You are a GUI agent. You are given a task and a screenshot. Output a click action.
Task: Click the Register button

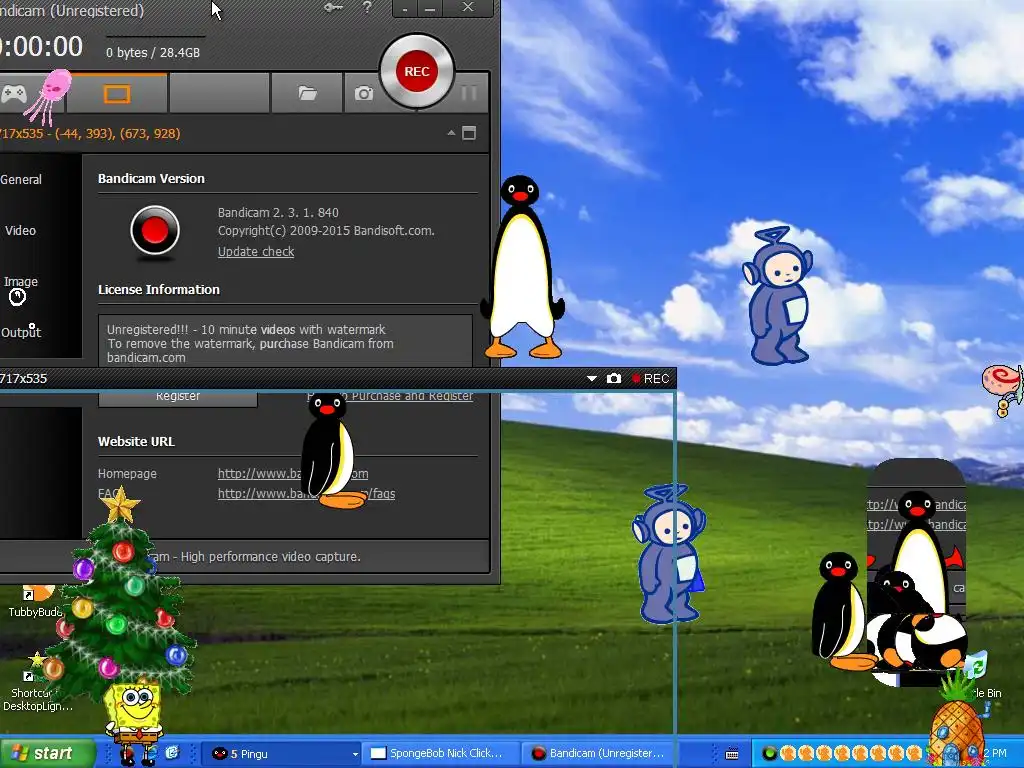point(178,398)
